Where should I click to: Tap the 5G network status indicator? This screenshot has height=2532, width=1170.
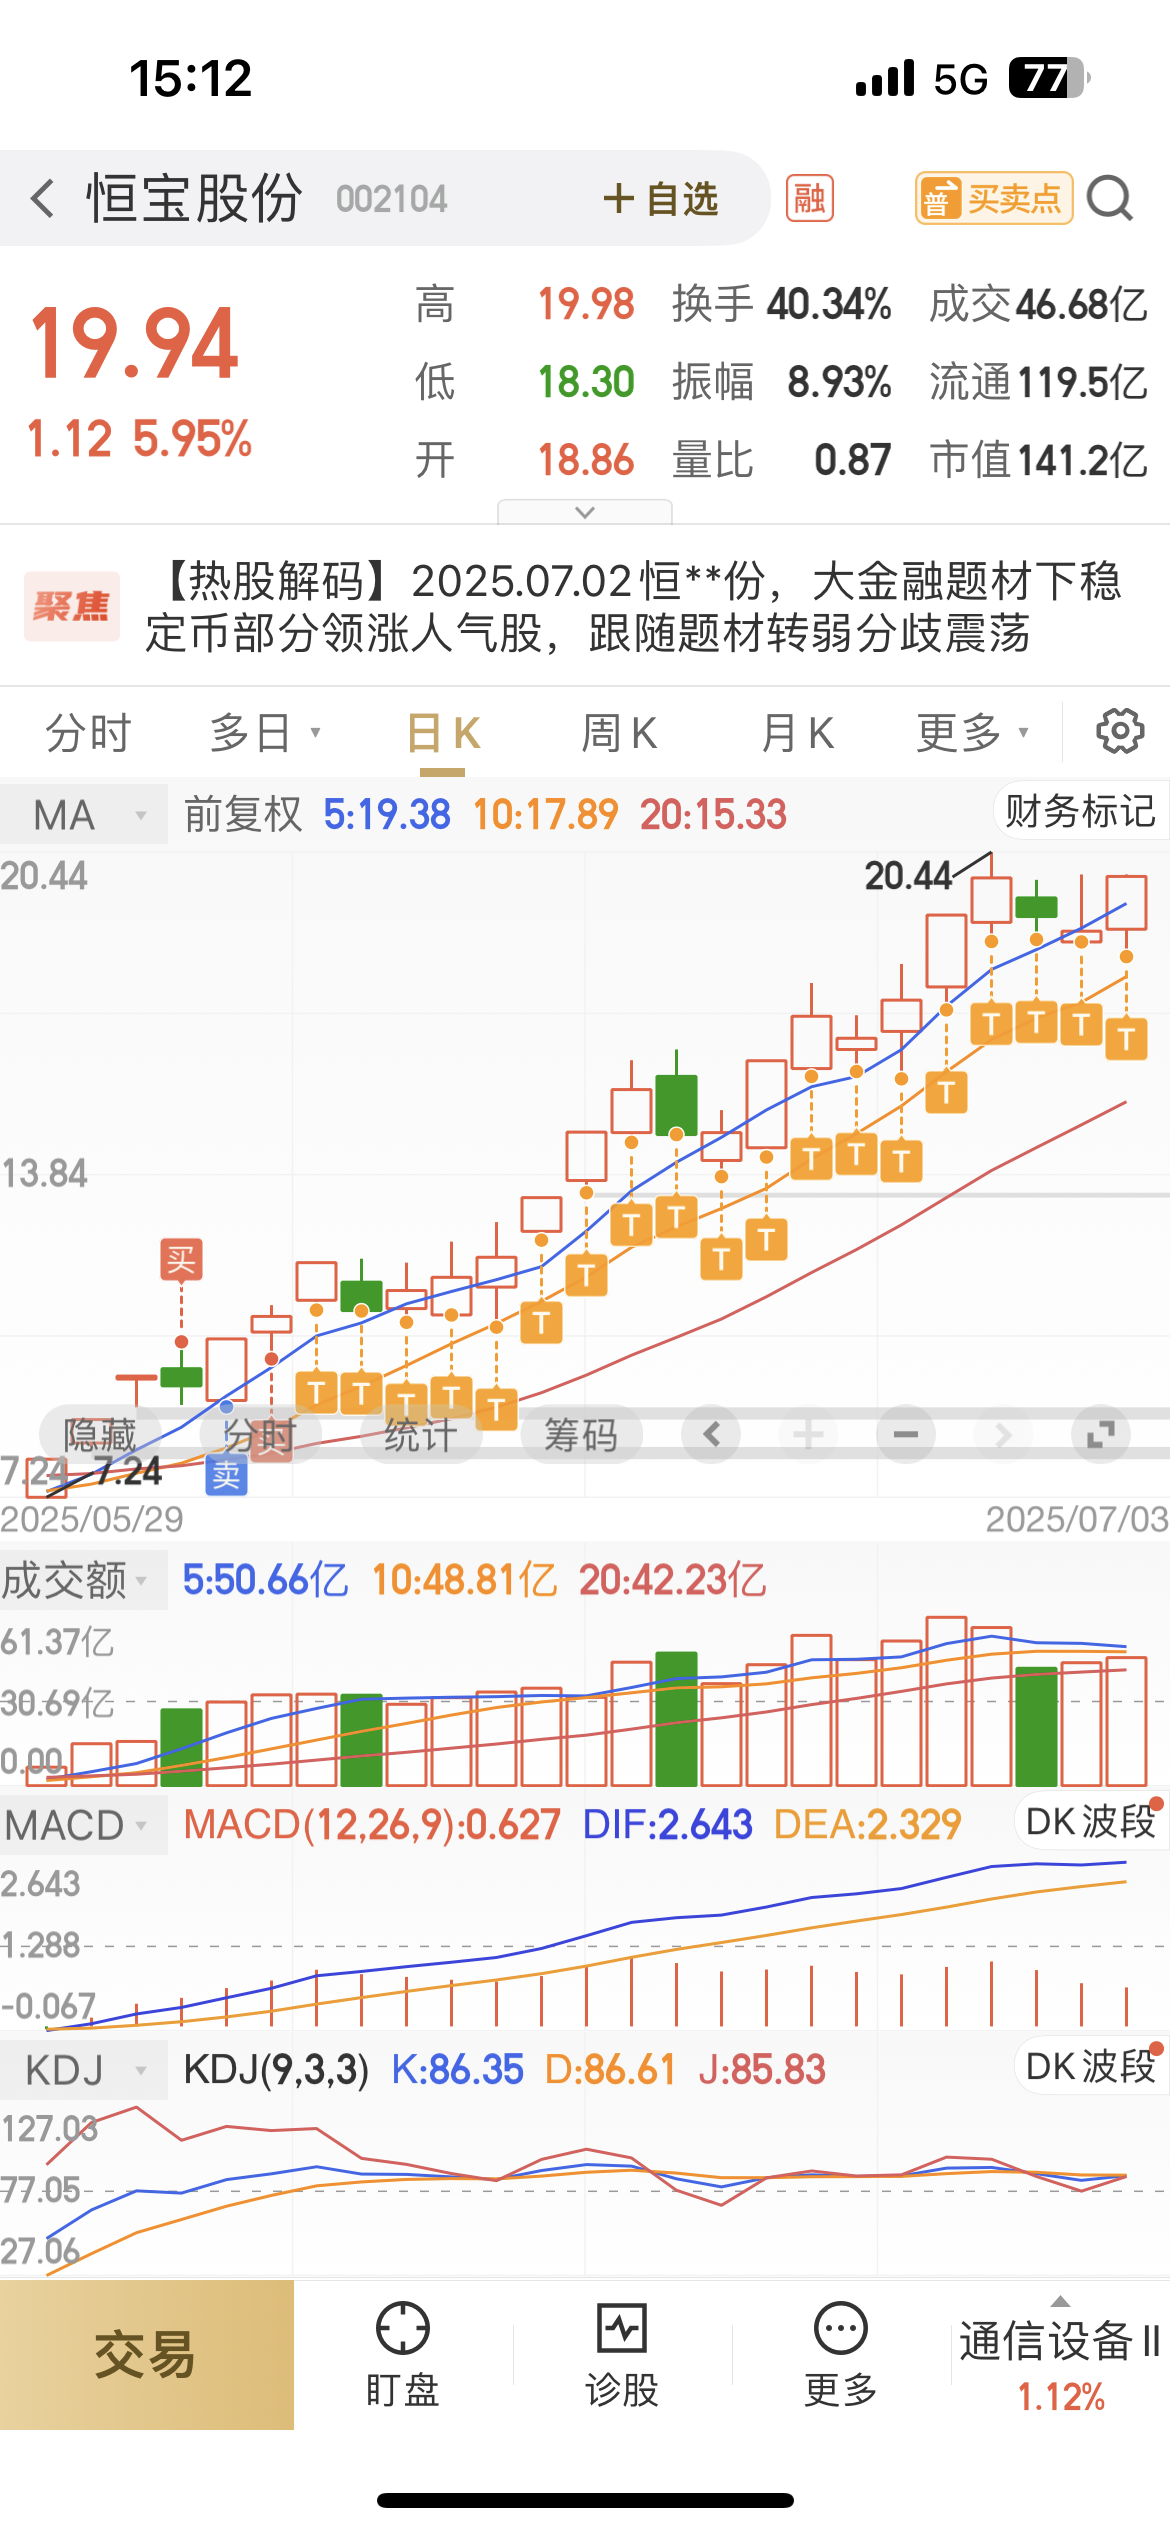coord(960,79)
